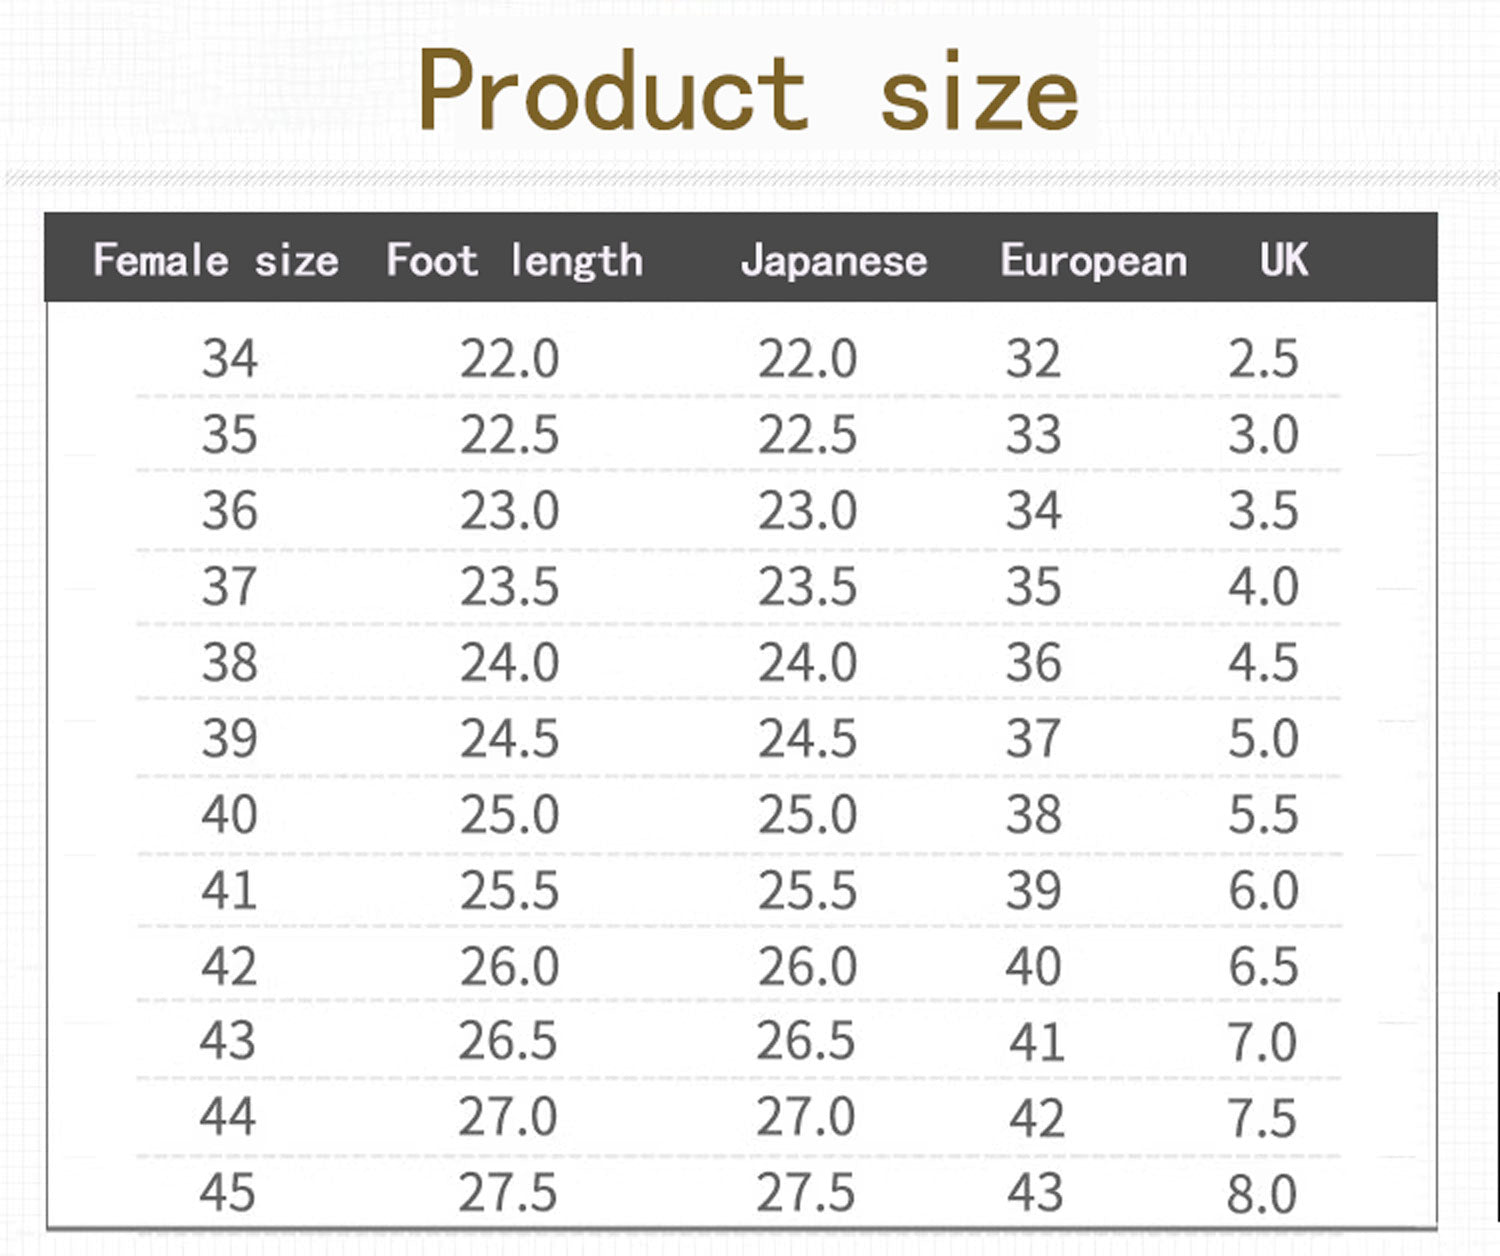This screenshot has width=1500, height=1256.
Task: Select the "Japanese" column header
Action: coord(834,261)
